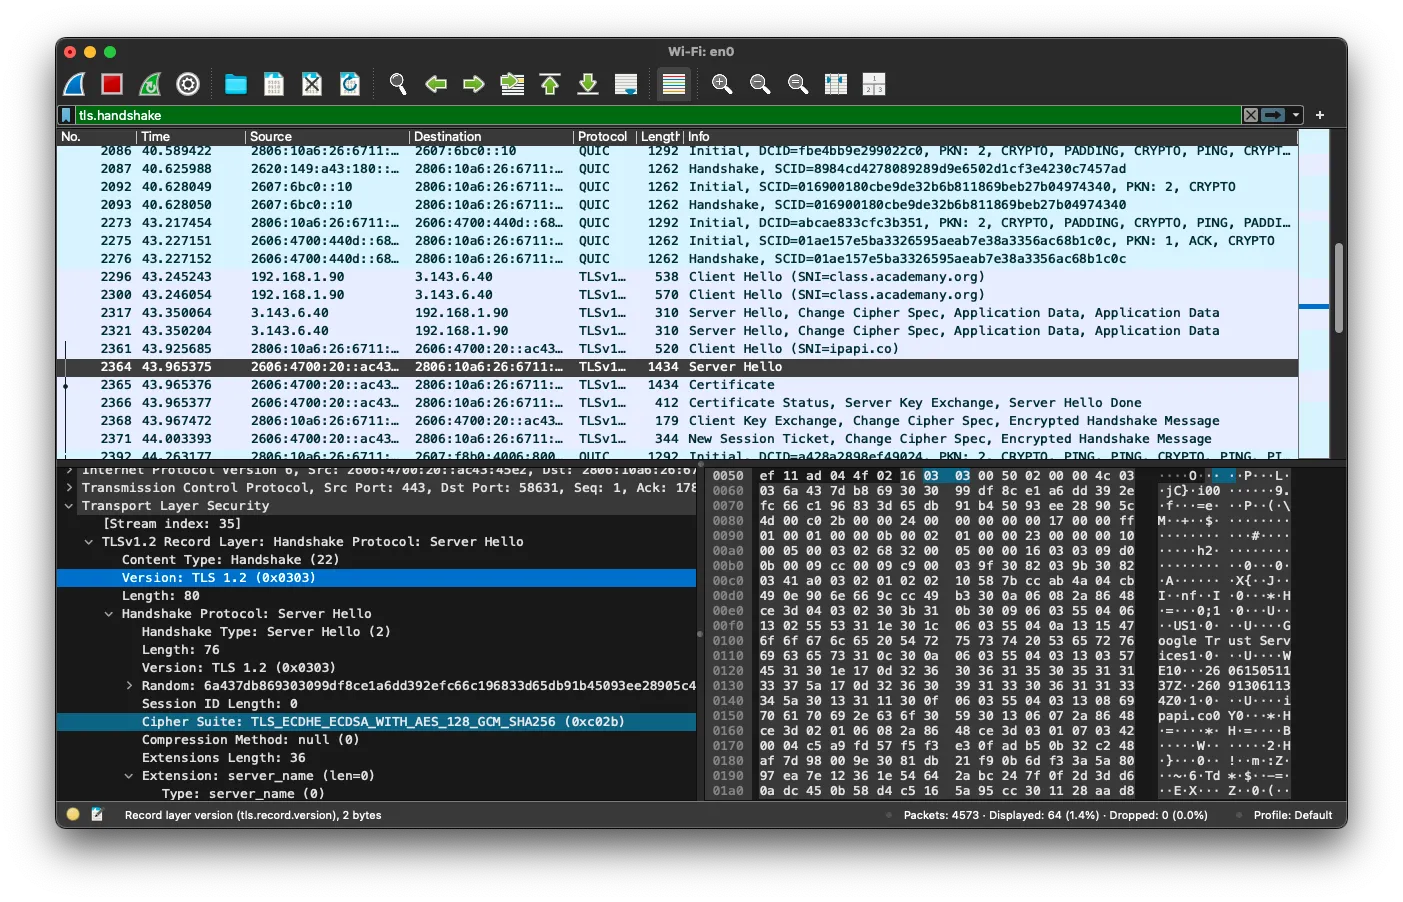Select packet 2368 Client Key Exchange row
The height and width of the screenshot is (902, 1403).
677,421
